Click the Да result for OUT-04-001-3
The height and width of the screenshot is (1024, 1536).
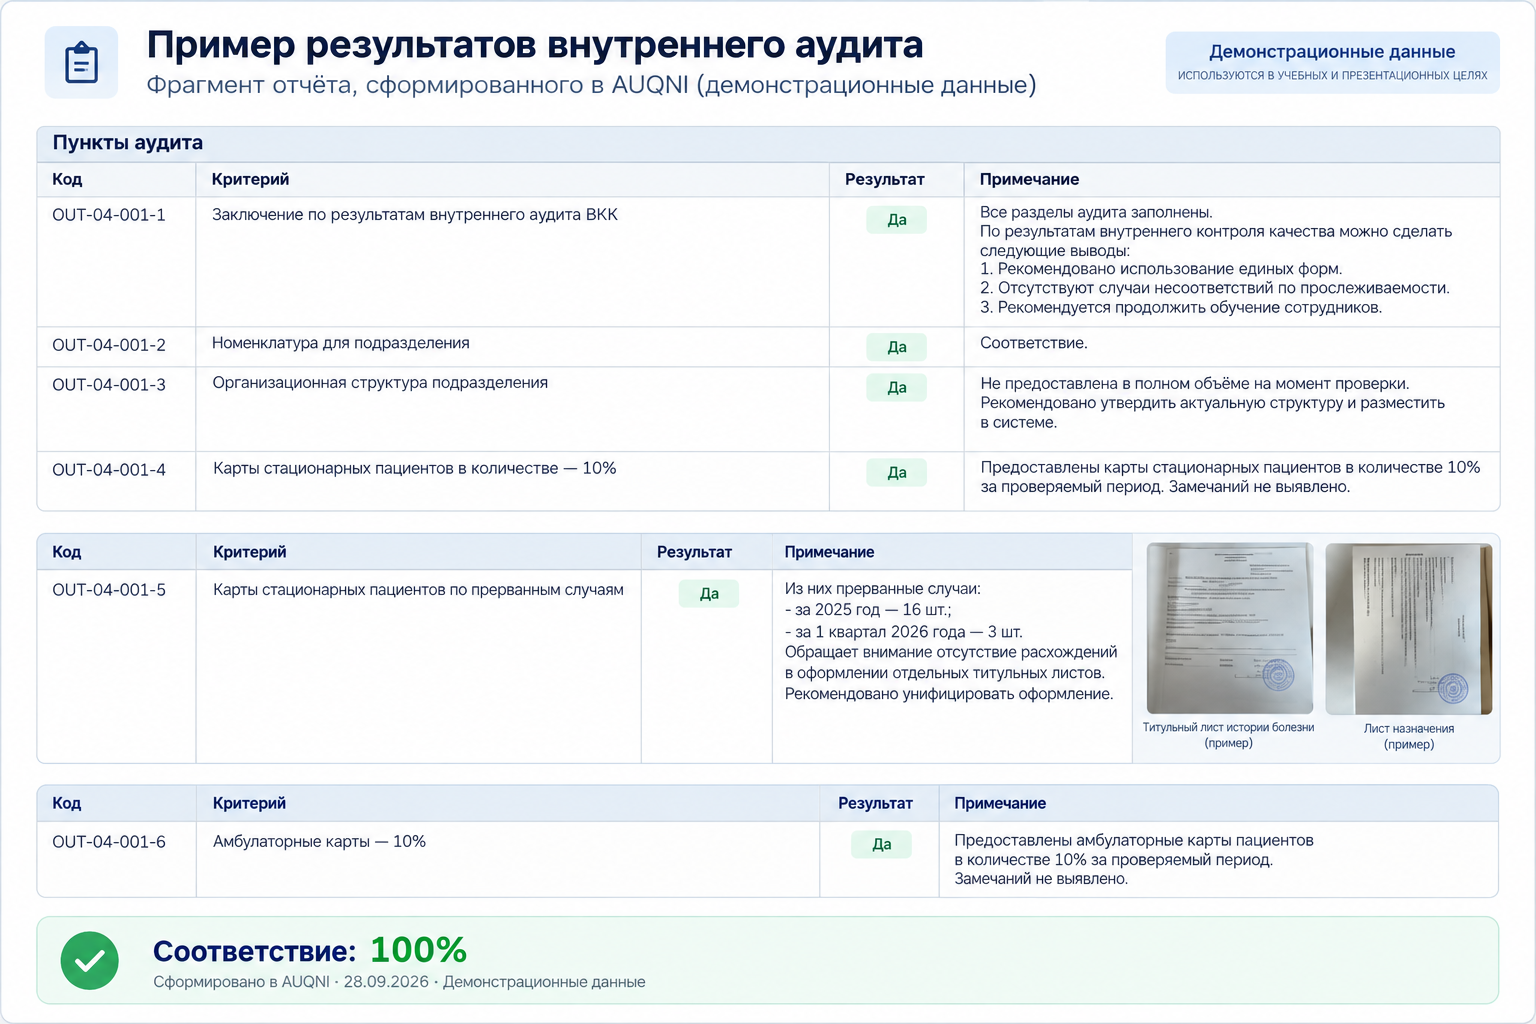tap(896, 387)
